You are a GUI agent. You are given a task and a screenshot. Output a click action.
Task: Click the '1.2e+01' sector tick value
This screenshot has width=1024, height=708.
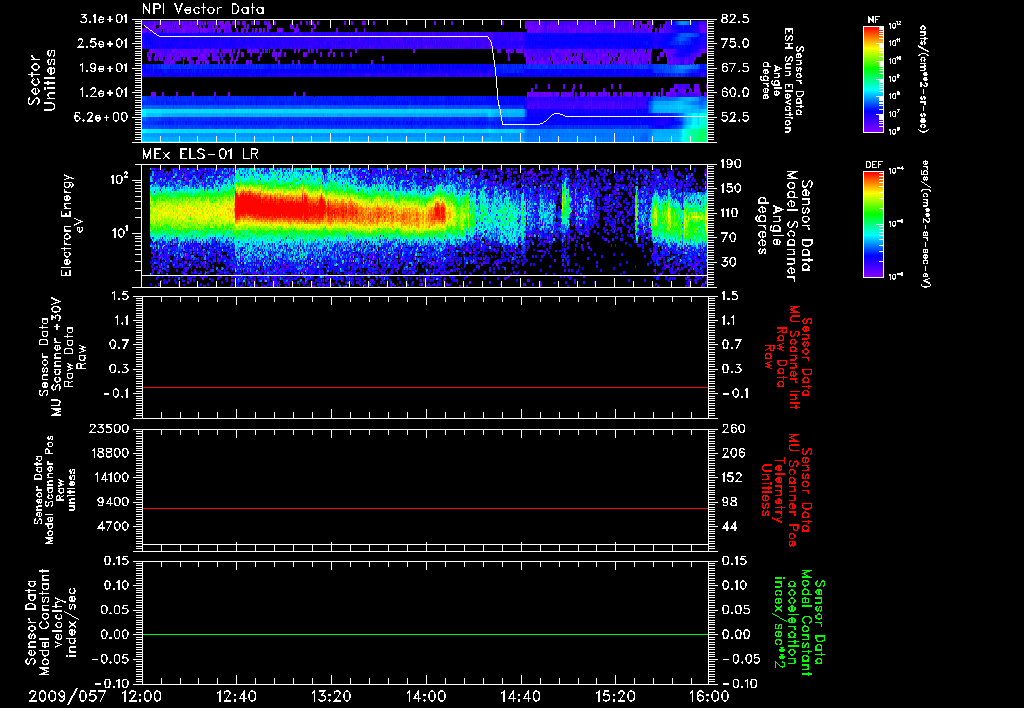click(x=104, y=93)
